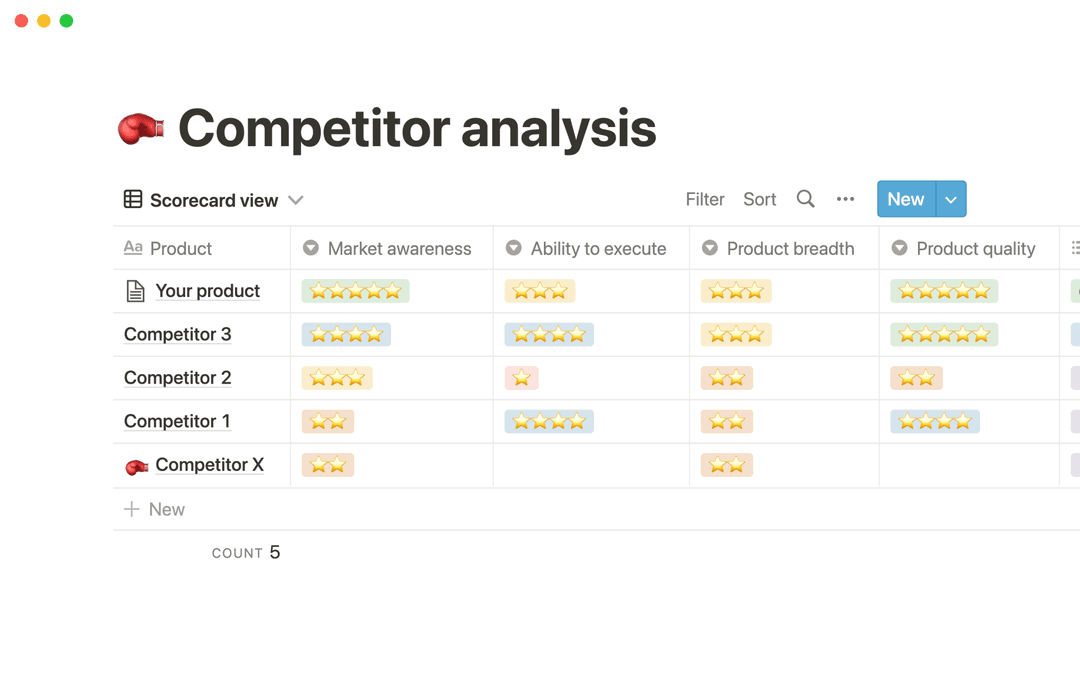This screenshot has width=1080, height=675.
Task: Click the Aa icon in the Product column
Action: 131,248
